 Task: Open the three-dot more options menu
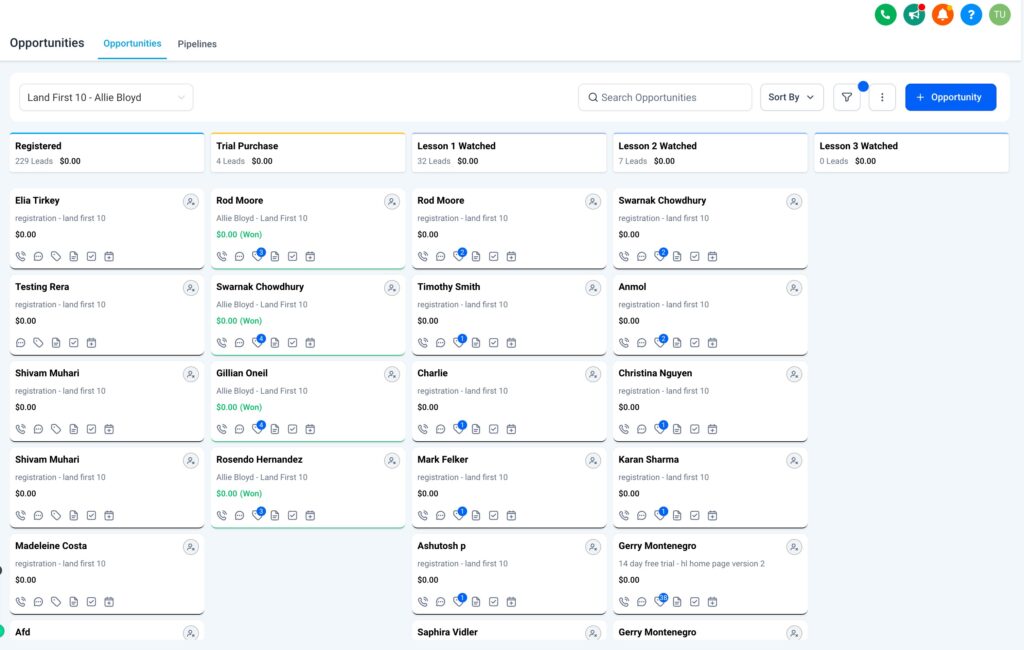(x=882, y=96)
